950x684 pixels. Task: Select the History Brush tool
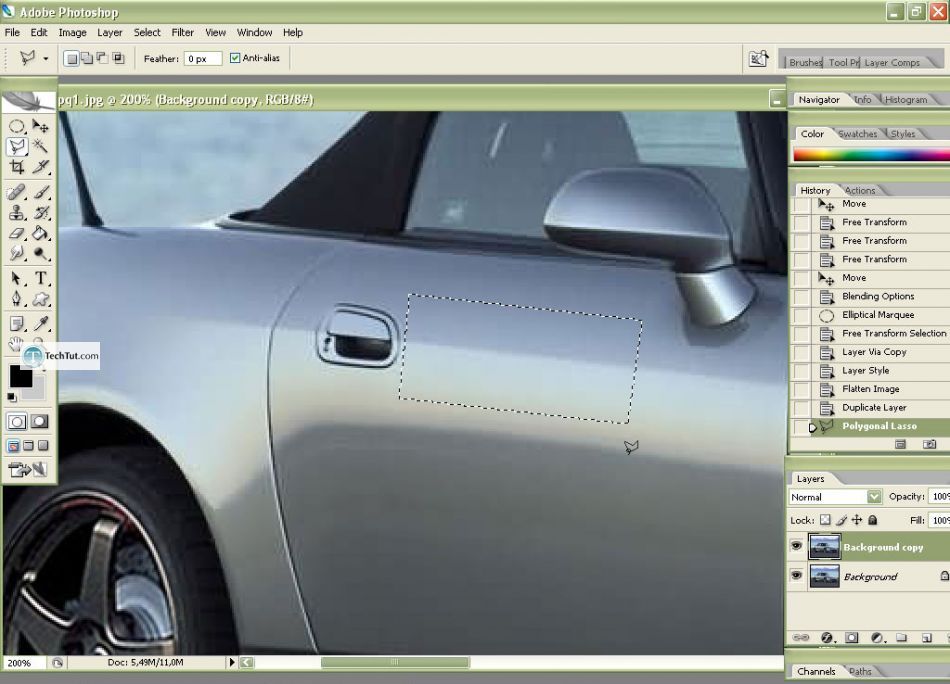pos(40,213)
